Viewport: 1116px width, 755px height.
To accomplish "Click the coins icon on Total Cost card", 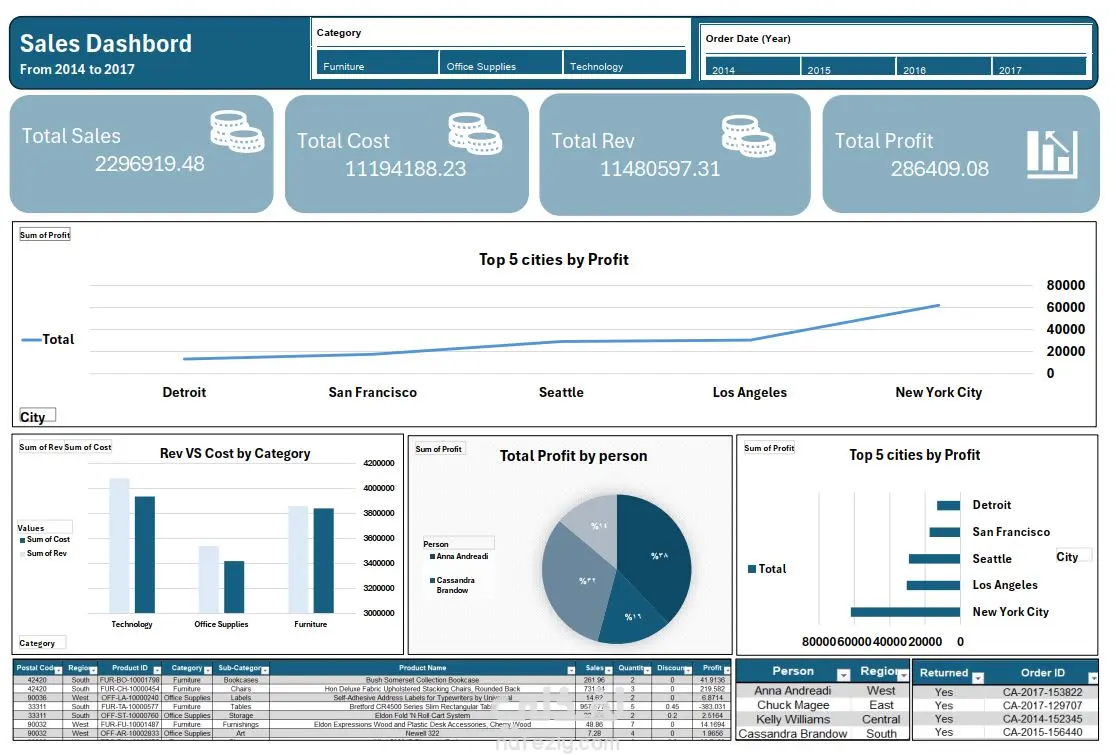I will (475, 134).
